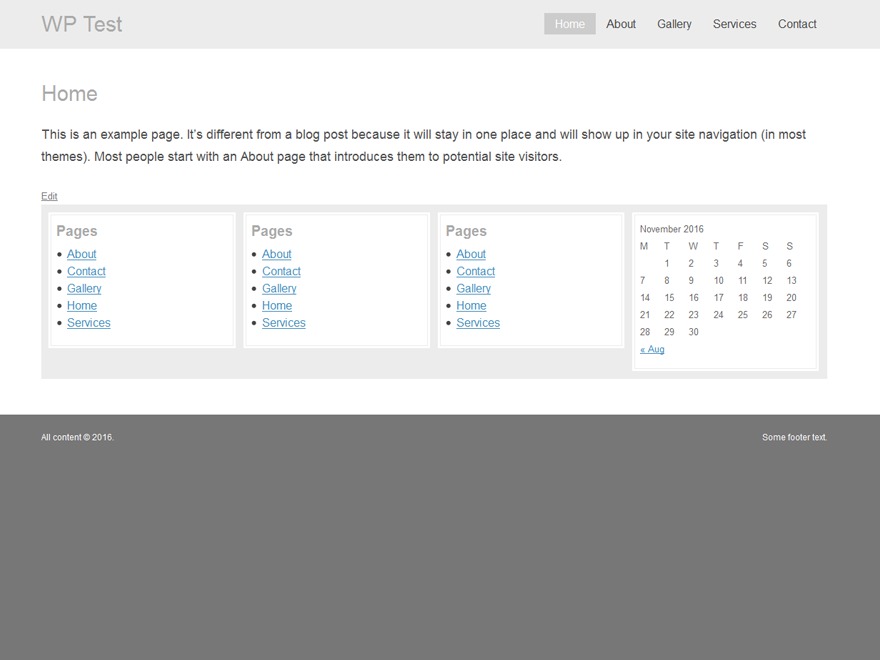Click day 25 in the calendar

(x=742, y=315)
